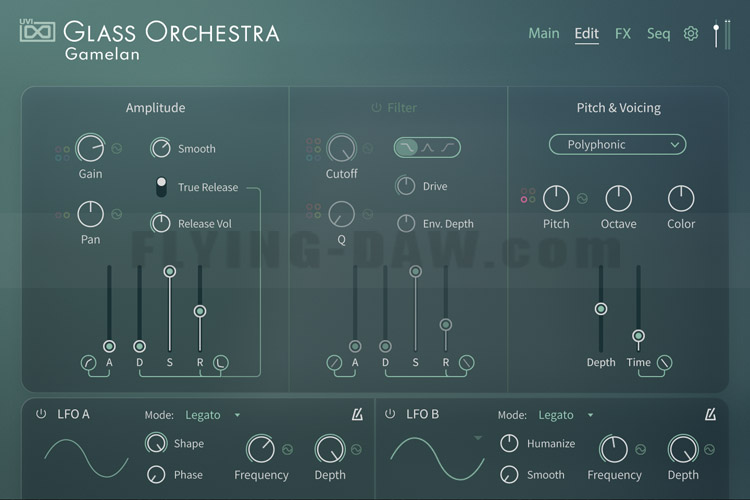Click the Pan knob
Image resolution: width=750 pixels, height=500 pixels.
coord(90,214)
